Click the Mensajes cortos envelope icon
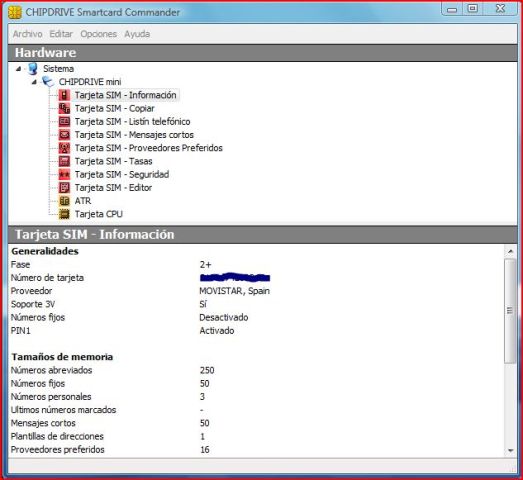Image resolution: width=523 pixels, height=480 pixels. pos(64,135)
